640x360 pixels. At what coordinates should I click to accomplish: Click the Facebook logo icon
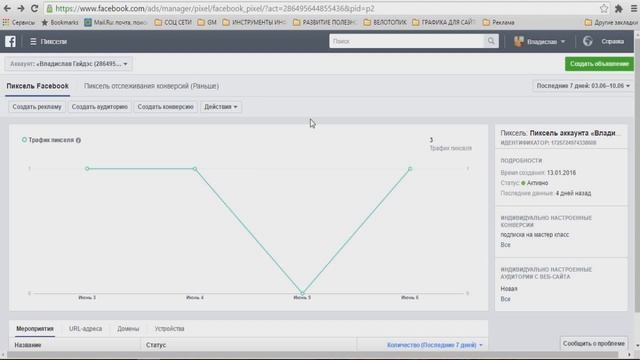10,41
